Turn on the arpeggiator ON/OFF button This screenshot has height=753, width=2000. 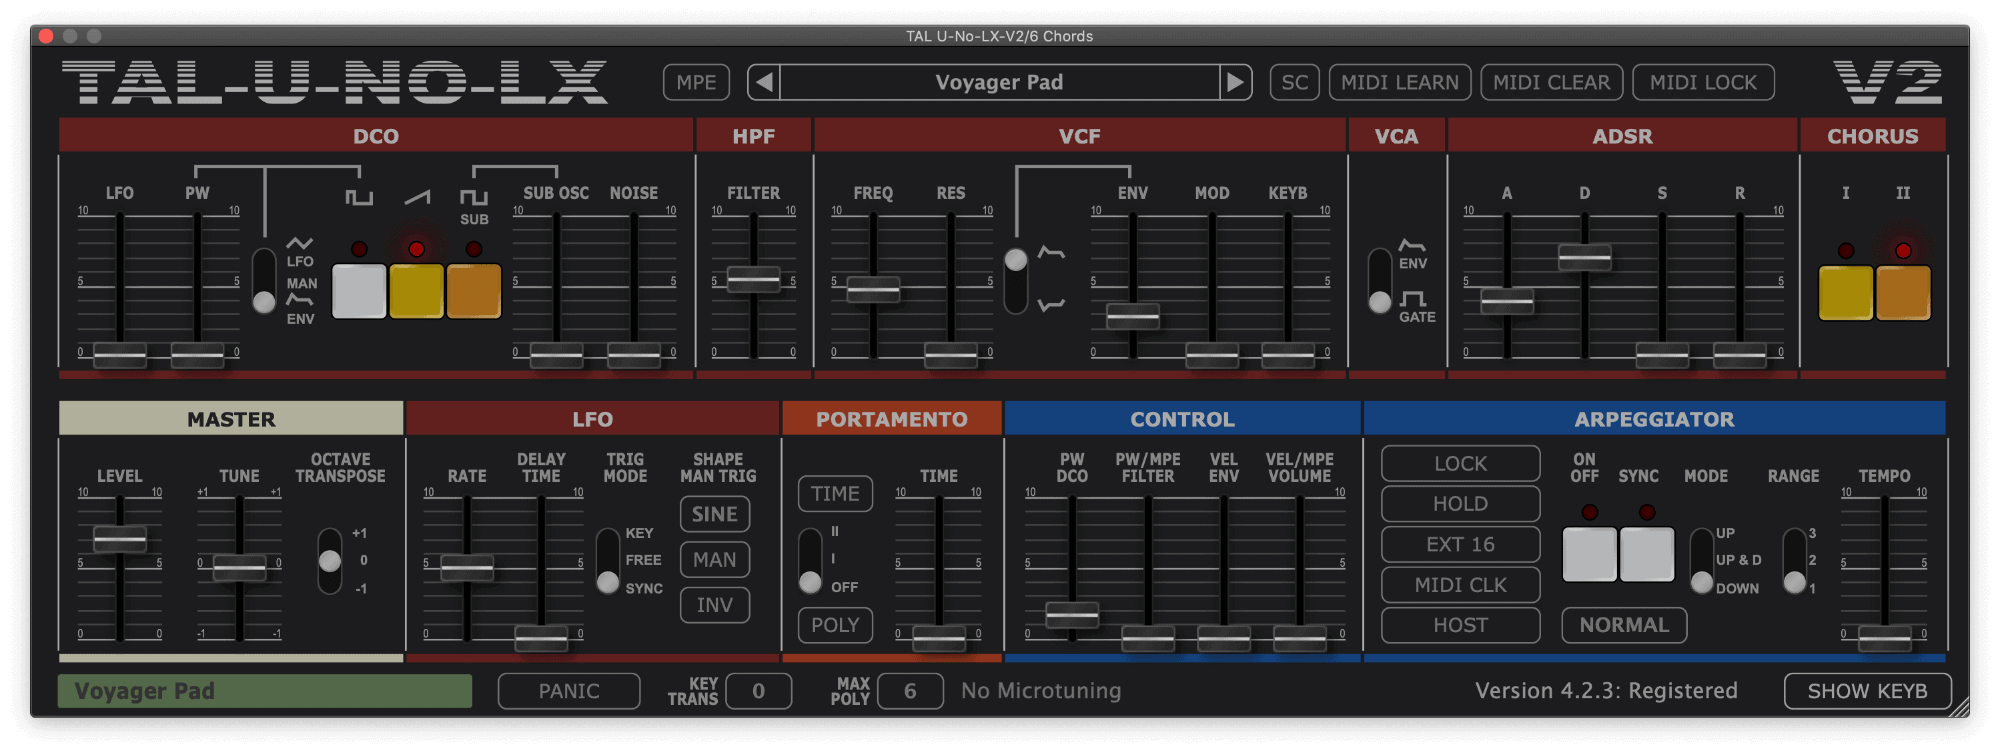pyautogui.click(x=1589, y=555)
